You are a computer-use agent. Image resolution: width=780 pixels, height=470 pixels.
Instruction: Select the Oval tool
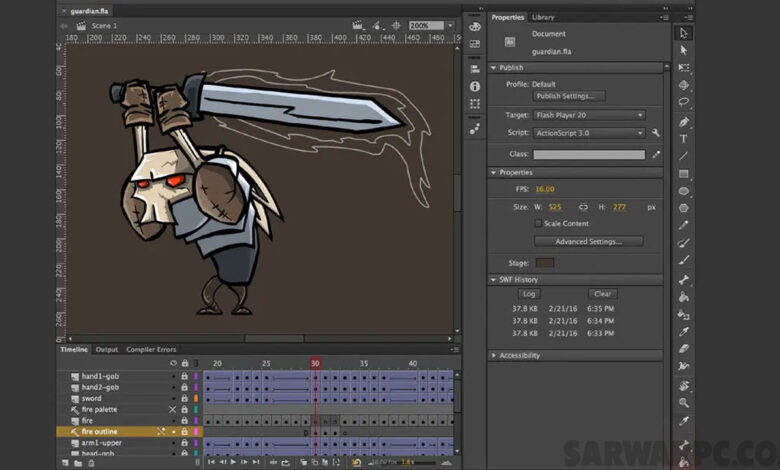[684, 191]
